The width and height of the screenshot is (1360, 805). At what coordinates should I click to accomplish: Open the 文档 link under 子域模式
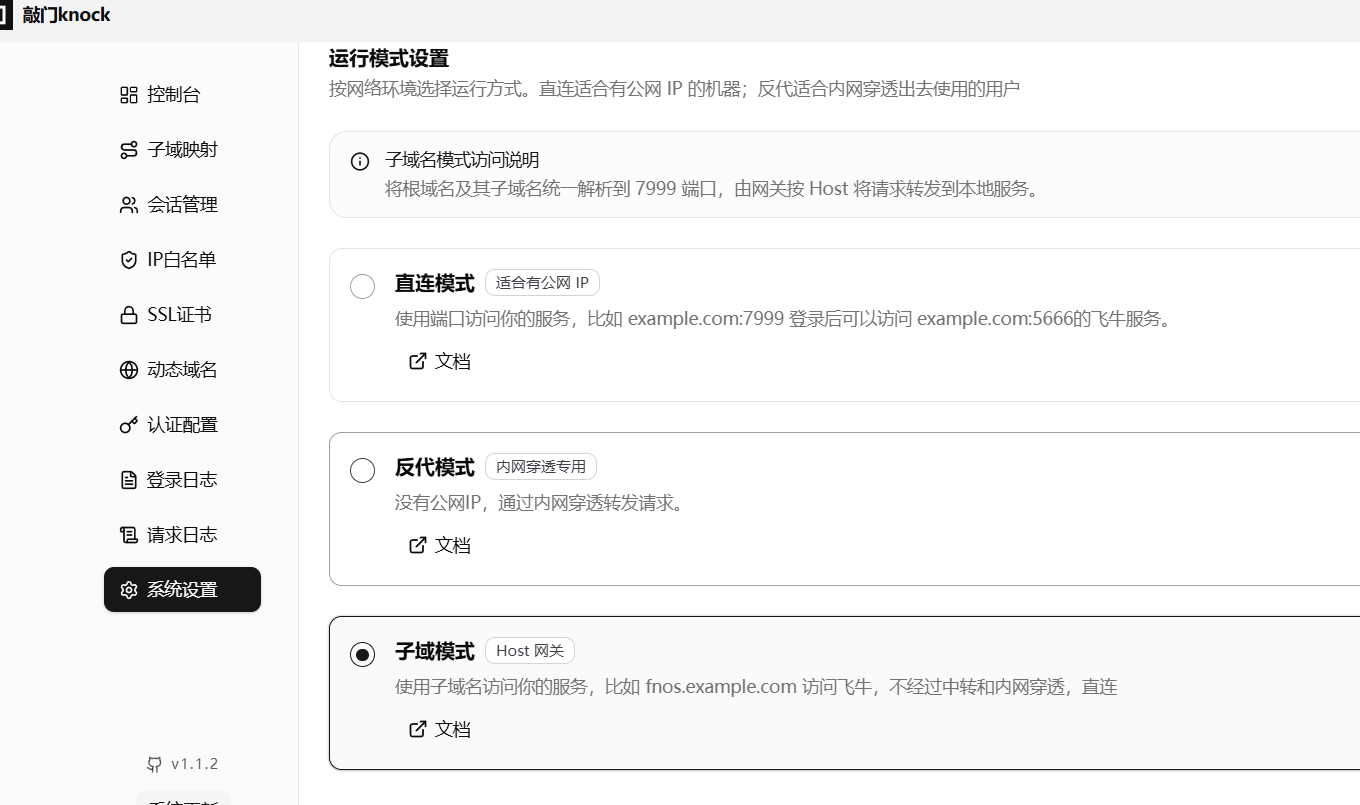(440, 729)
